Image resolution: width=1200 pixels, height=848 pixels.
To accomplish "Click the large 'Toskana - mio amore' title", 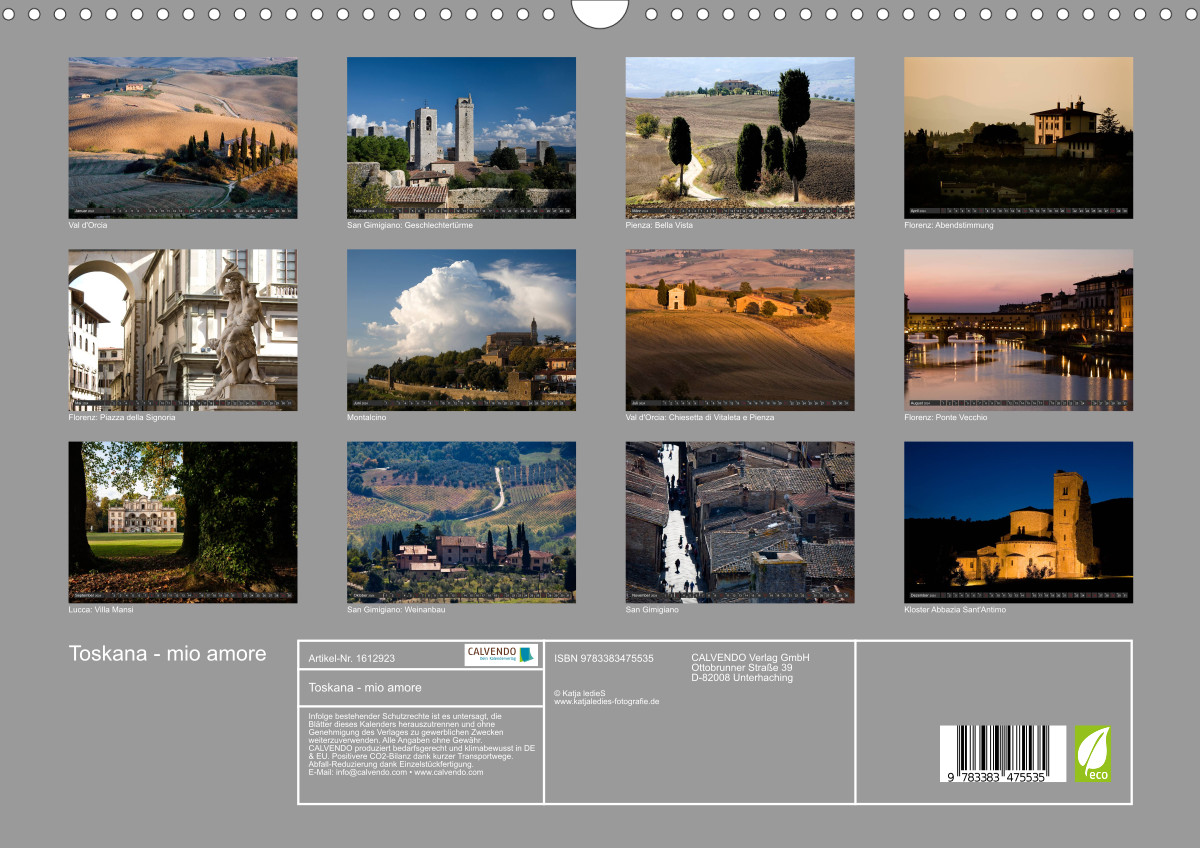I will pos(167,654).
